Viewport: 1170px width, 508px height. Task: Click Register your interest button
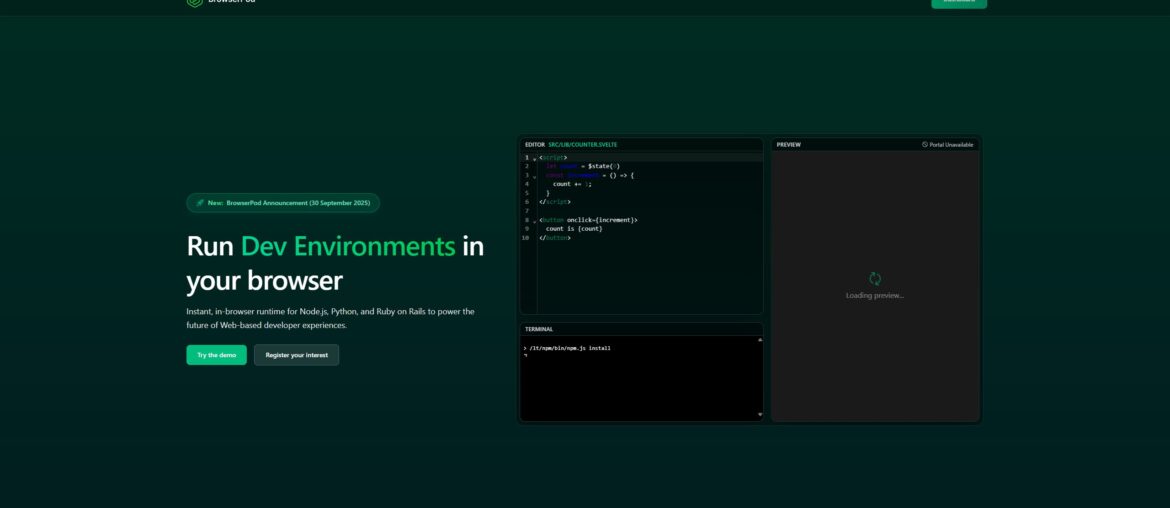click(x=296, y=355)
